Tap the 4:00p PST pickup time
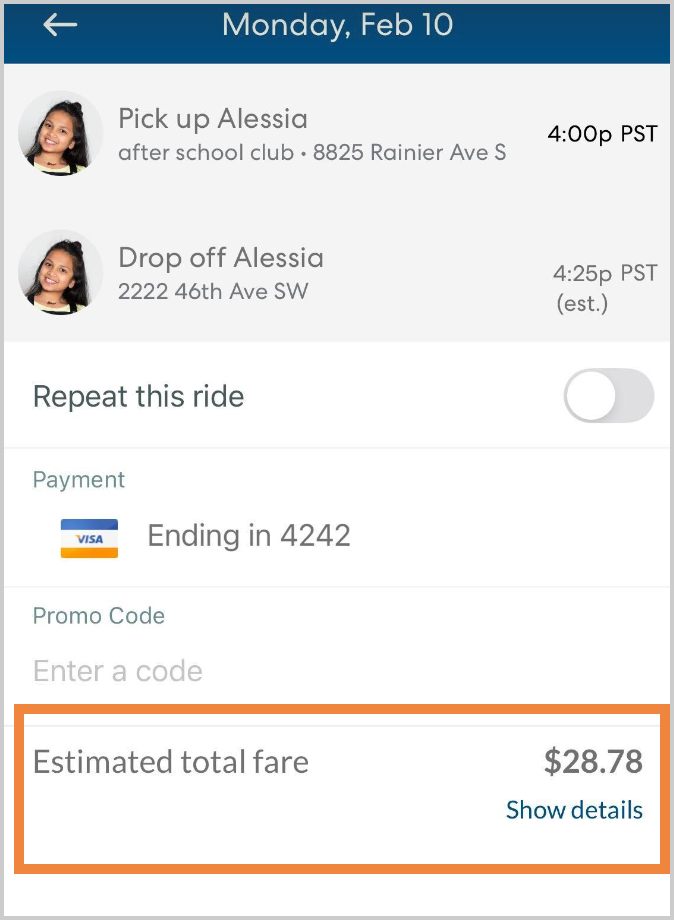This screenshot has width=674, height=920. (603, 133)
